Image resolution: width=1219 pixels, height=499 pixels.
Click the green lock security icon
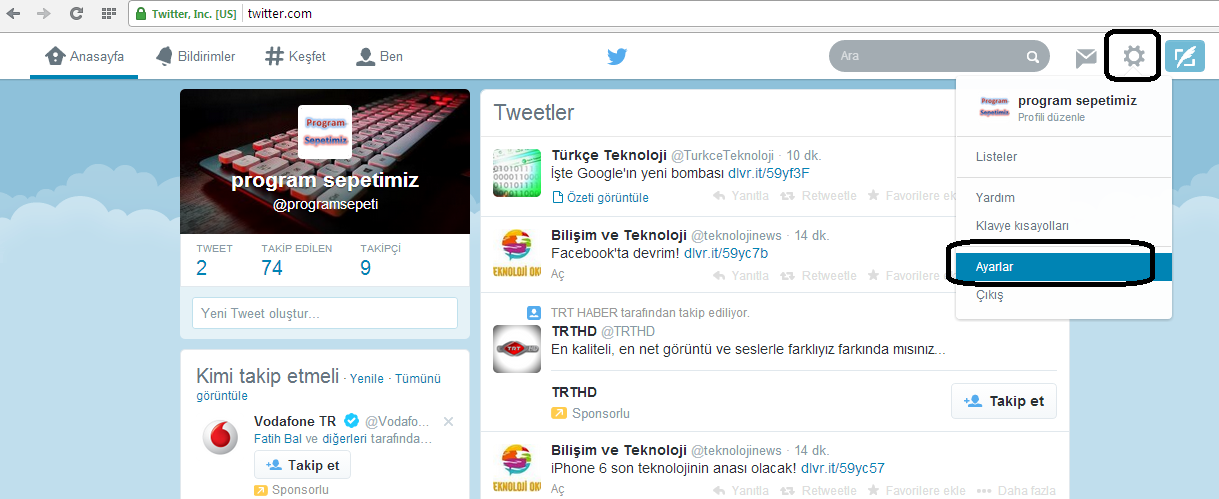pos(141,14)
